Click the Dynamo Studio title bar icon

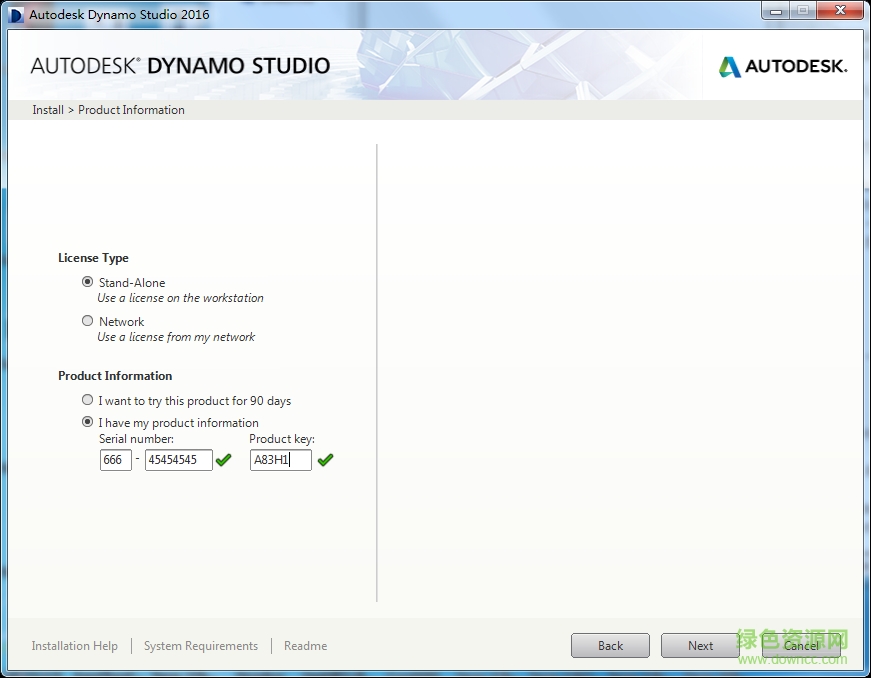tap(13, 13)
